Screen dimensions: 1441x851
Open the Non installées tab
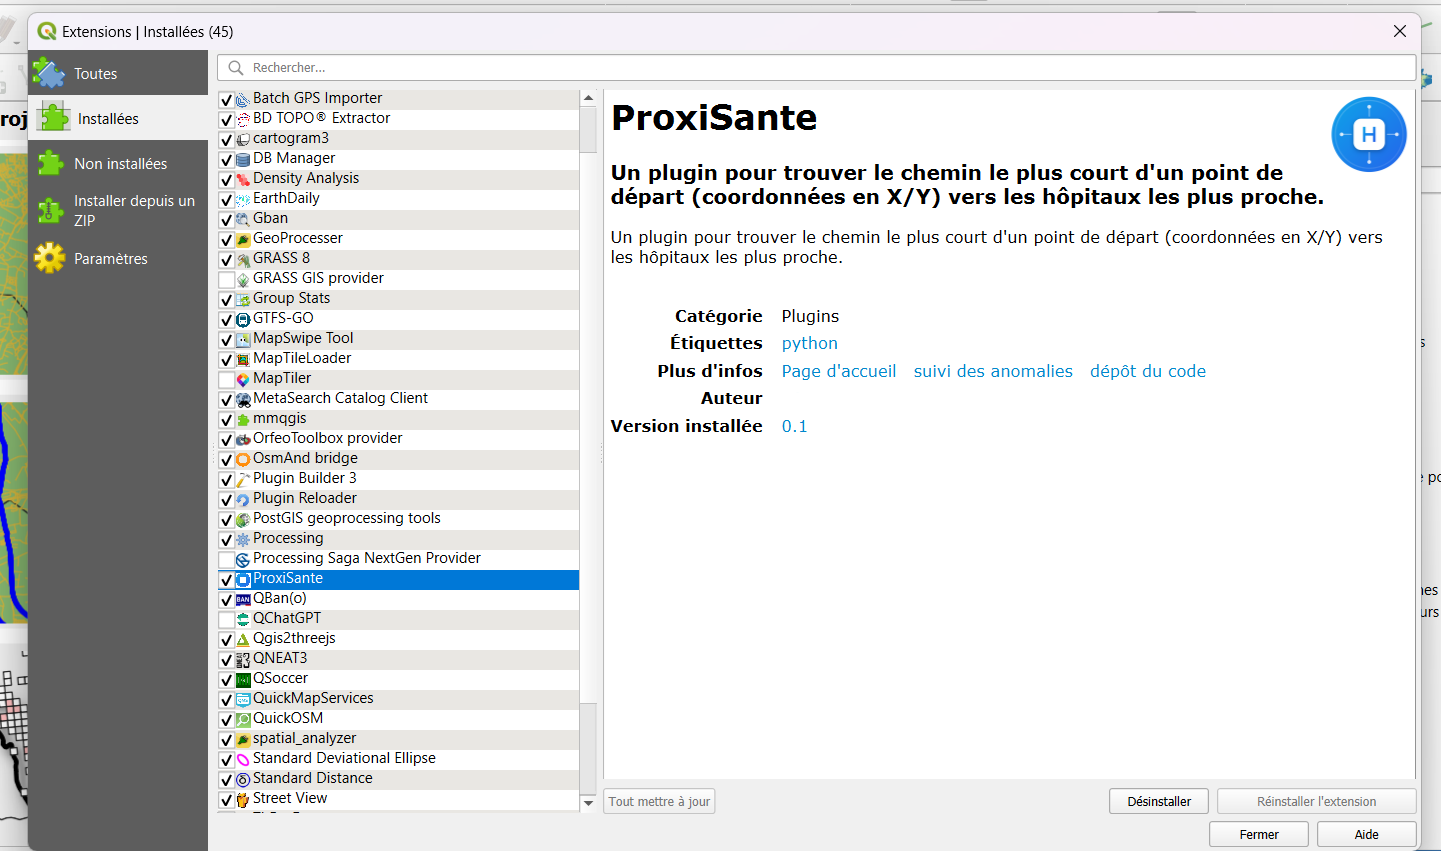point(118,163)
